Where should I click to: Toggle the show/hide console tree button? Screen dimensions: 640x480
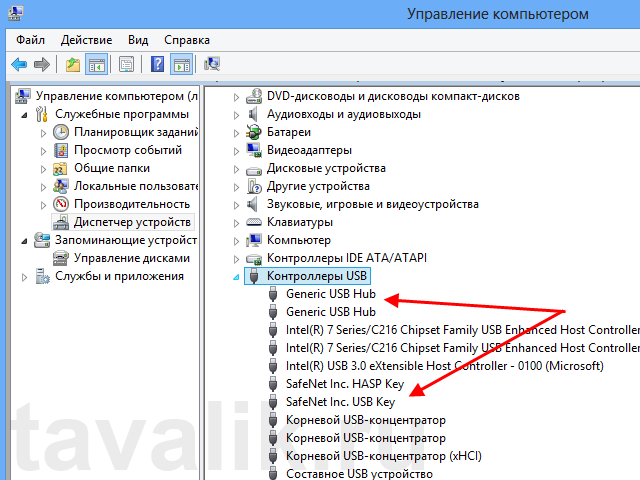point(96,64)
